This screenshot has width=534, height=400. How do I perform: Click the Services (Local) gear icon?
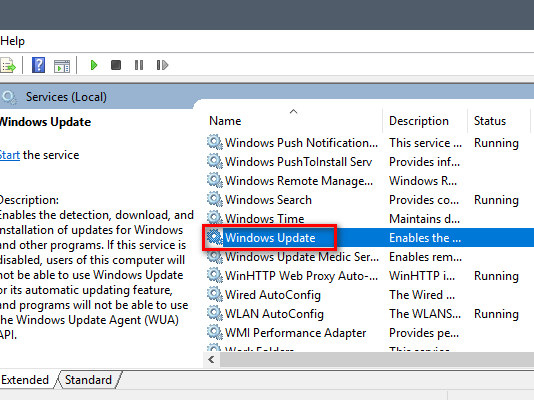click(x=9, y=97)
